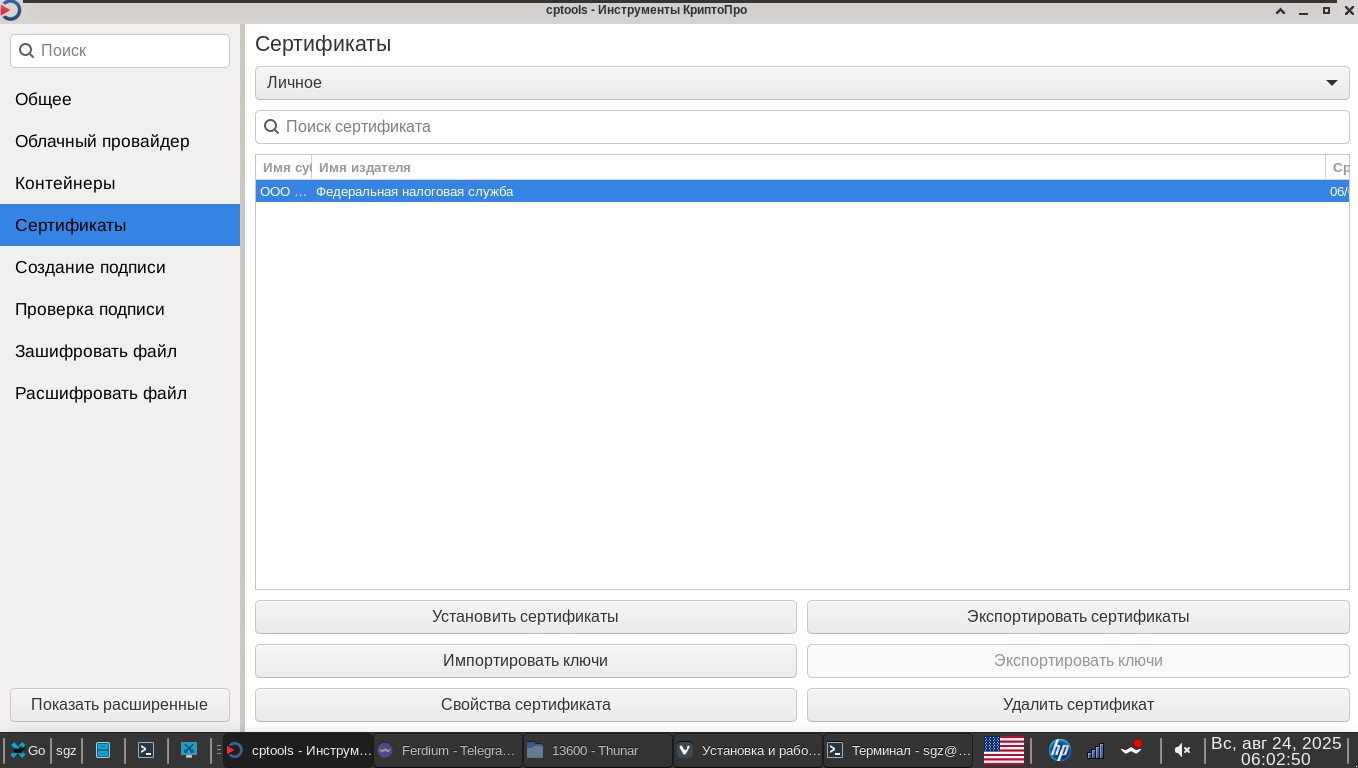Screen dimensions: 1358x768
Task: Open the Облачный провайдер section
Action: point(120,141)
